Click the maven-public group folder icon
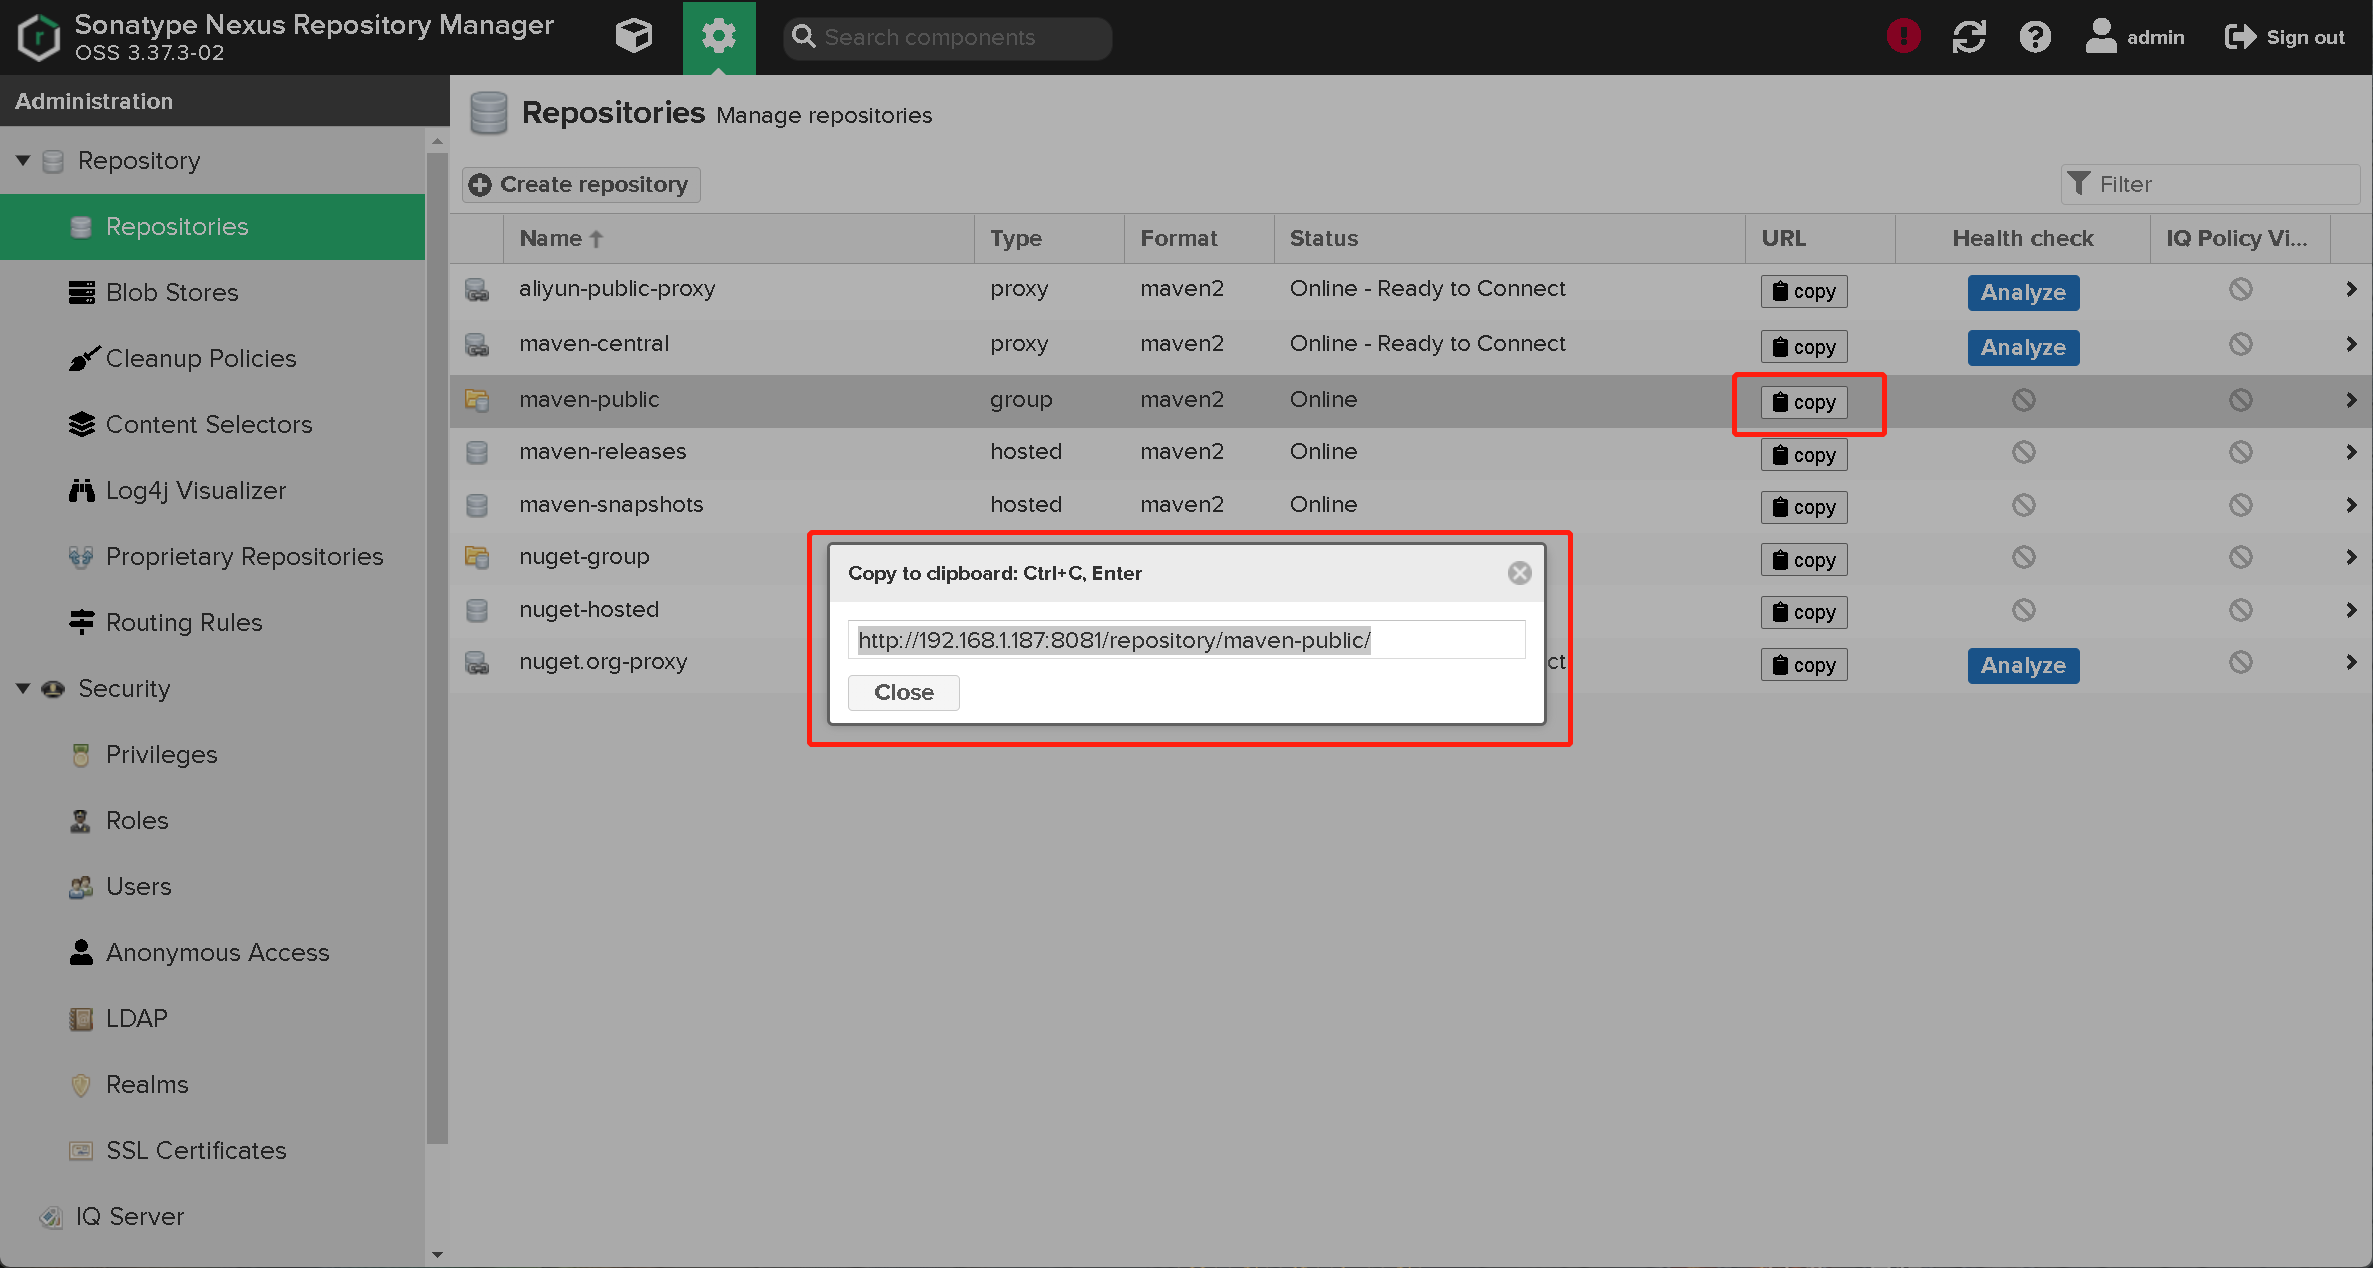The image size is (2373, 1268). (x=477, y=400)
